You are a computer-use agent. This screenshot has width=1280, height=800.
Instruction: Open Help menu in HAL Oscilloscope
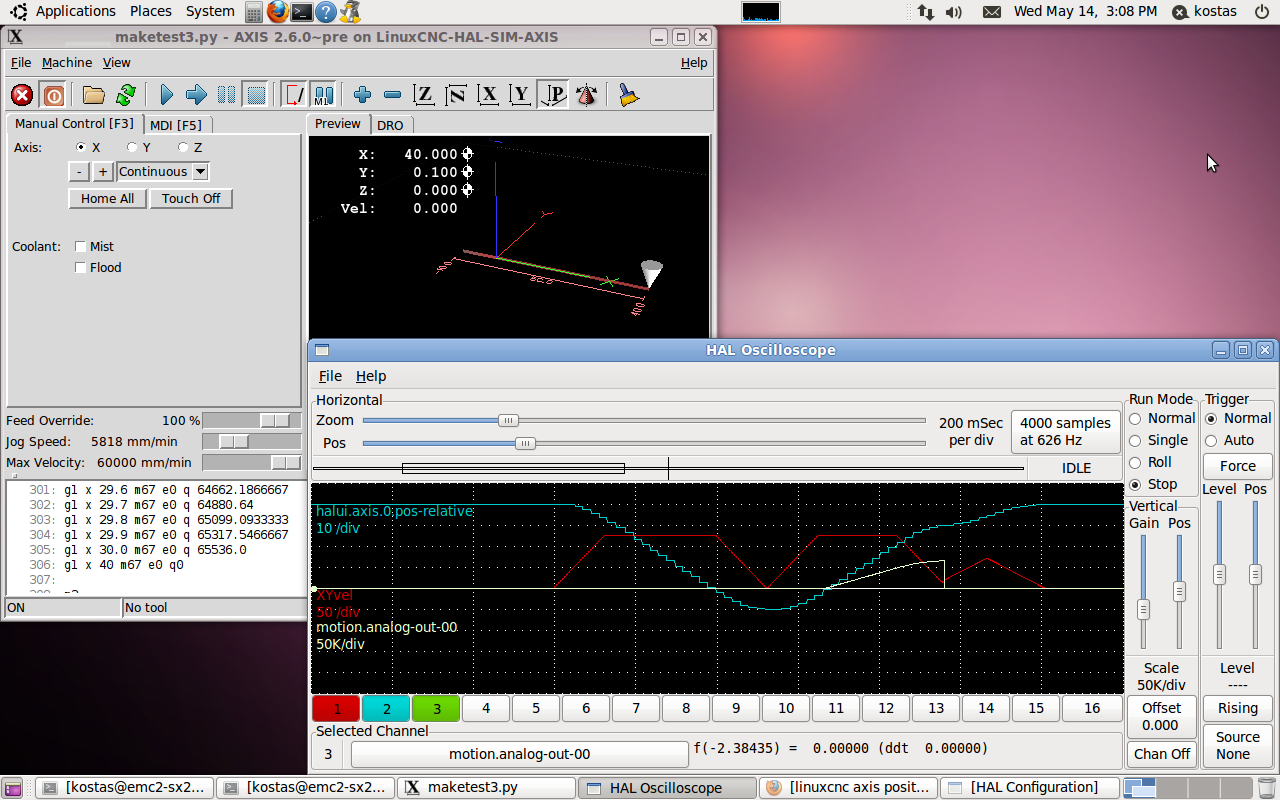(371, 376)
